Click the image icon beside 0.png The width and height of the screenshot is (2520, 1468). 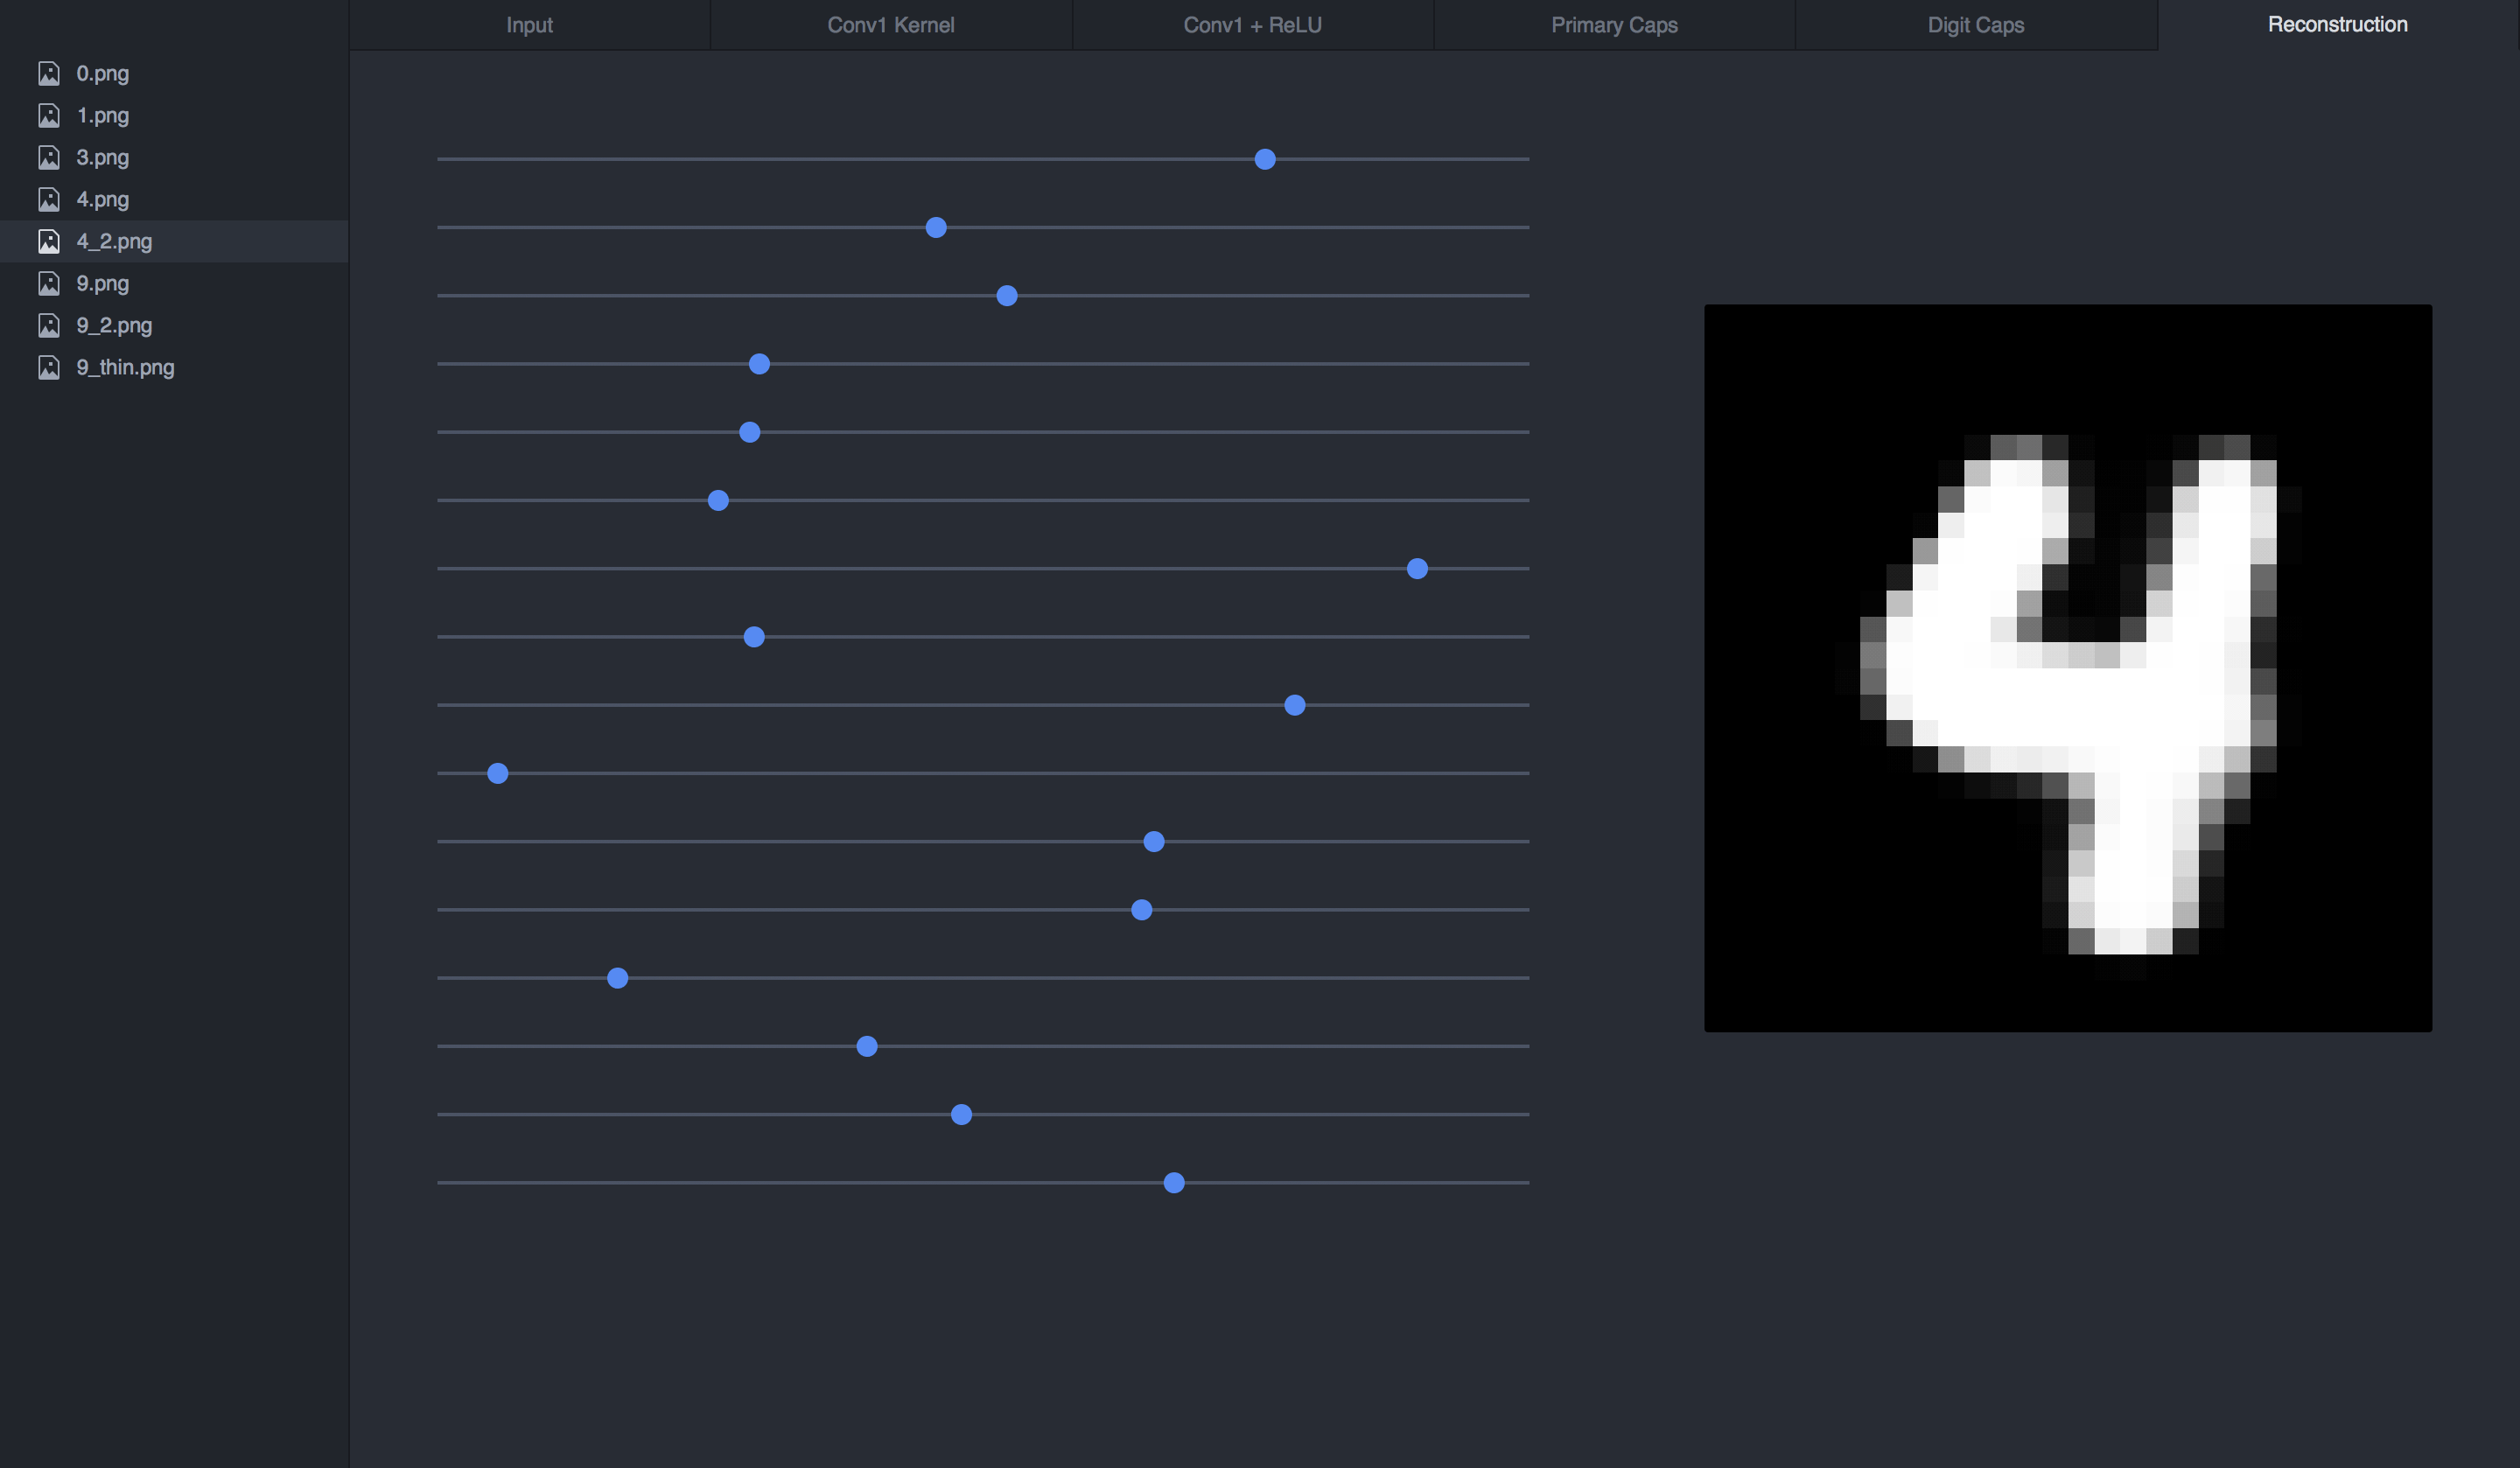pos(48,73)
